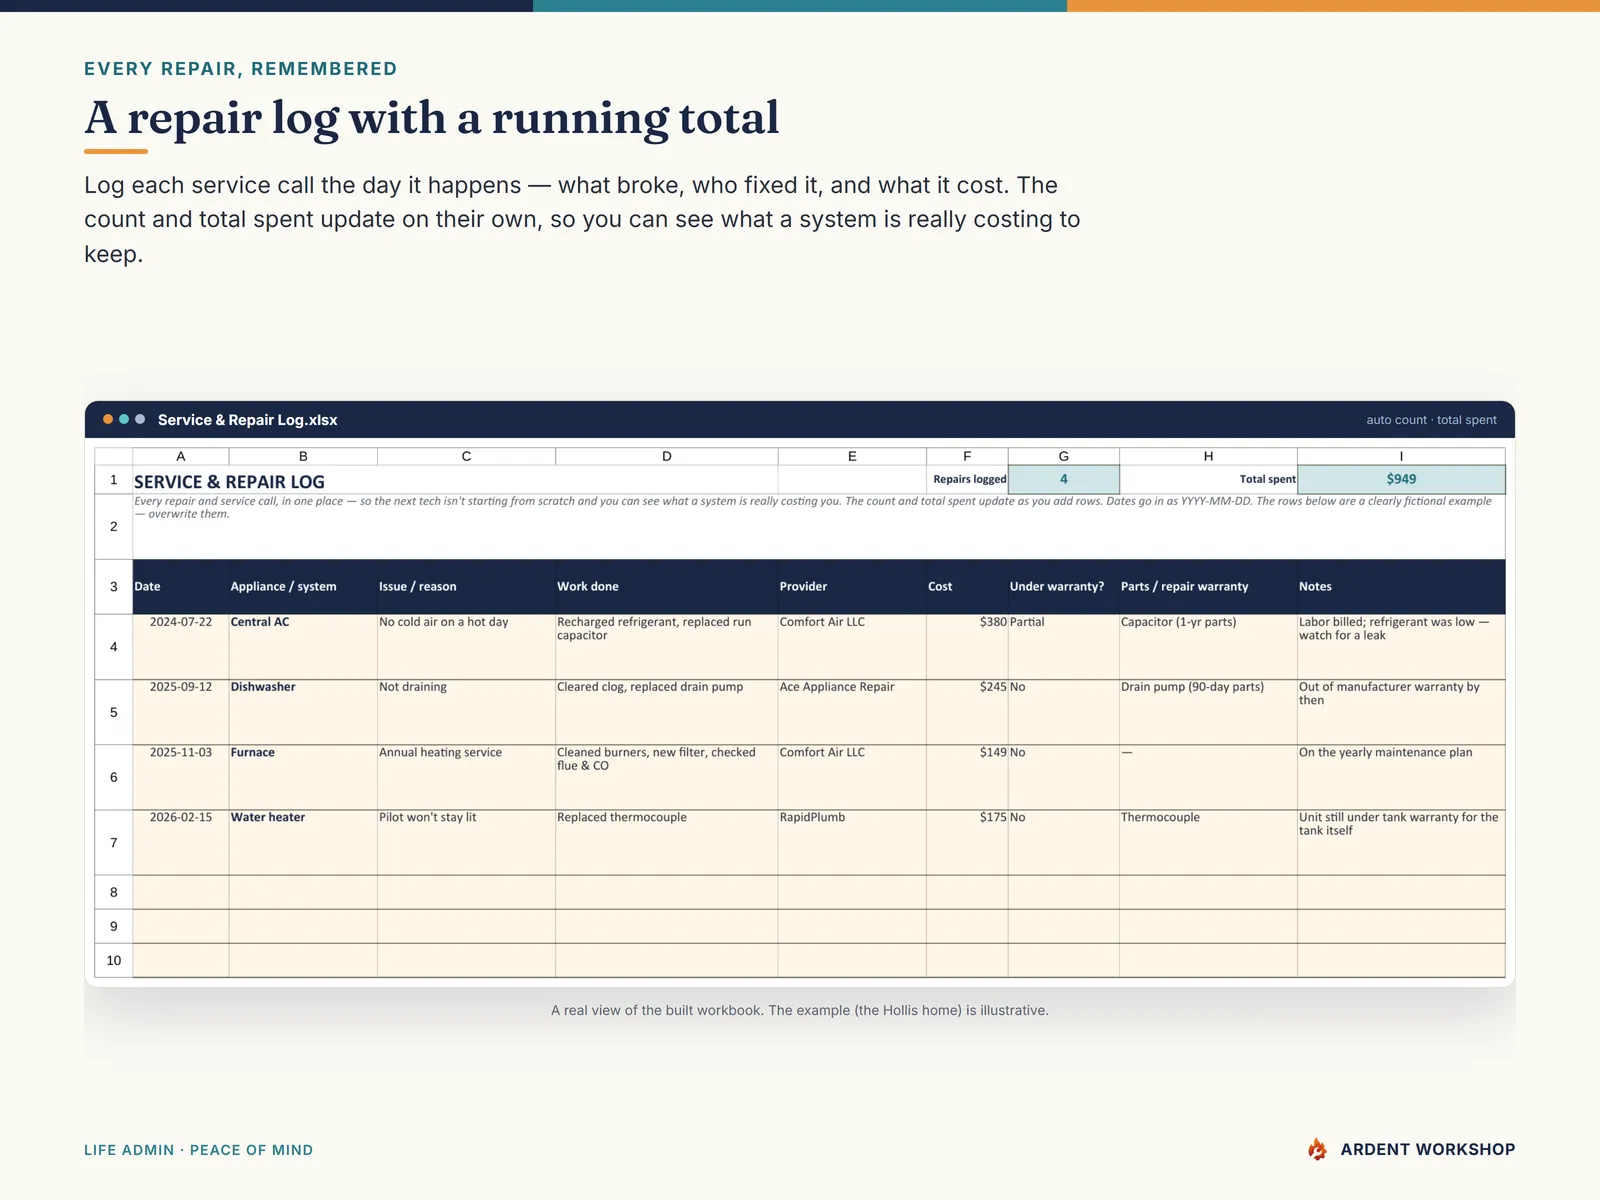Click the $149 cost cell
The height and width of the screenshot is (1200, 1600).
pyautogui.click(x=967, y=777)
